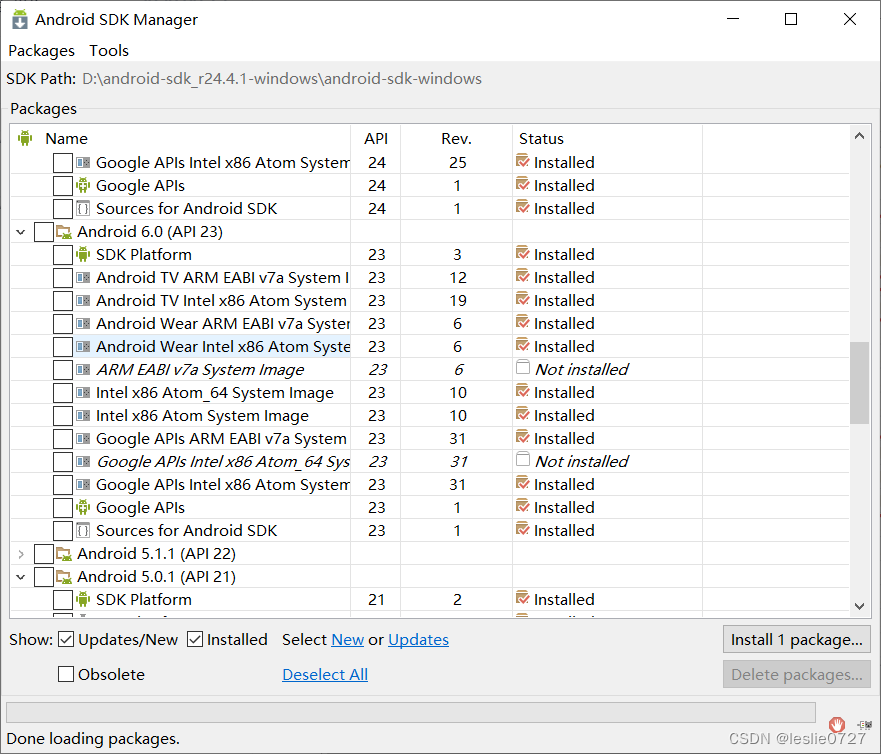Image resolution: width=881 pixels, height=754 pixels.
Task: Check Google APIs Intel x86 Atom_64 package checkbox
Action: pos(63,461)
